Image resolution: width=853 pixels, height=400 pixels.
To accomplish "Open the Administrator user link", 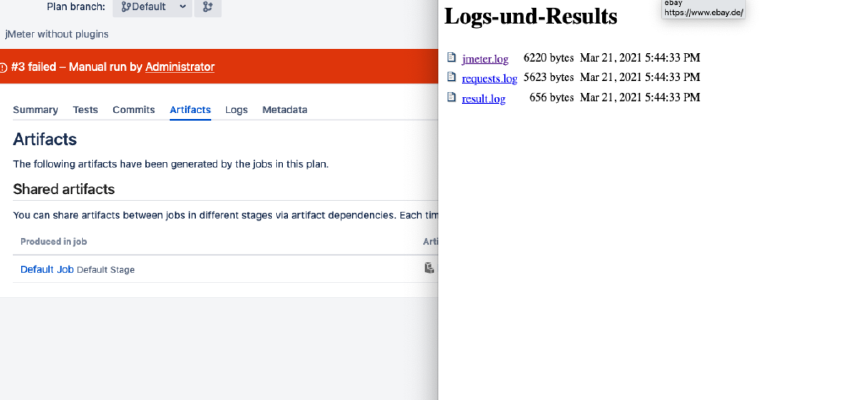I will point(180,67).
